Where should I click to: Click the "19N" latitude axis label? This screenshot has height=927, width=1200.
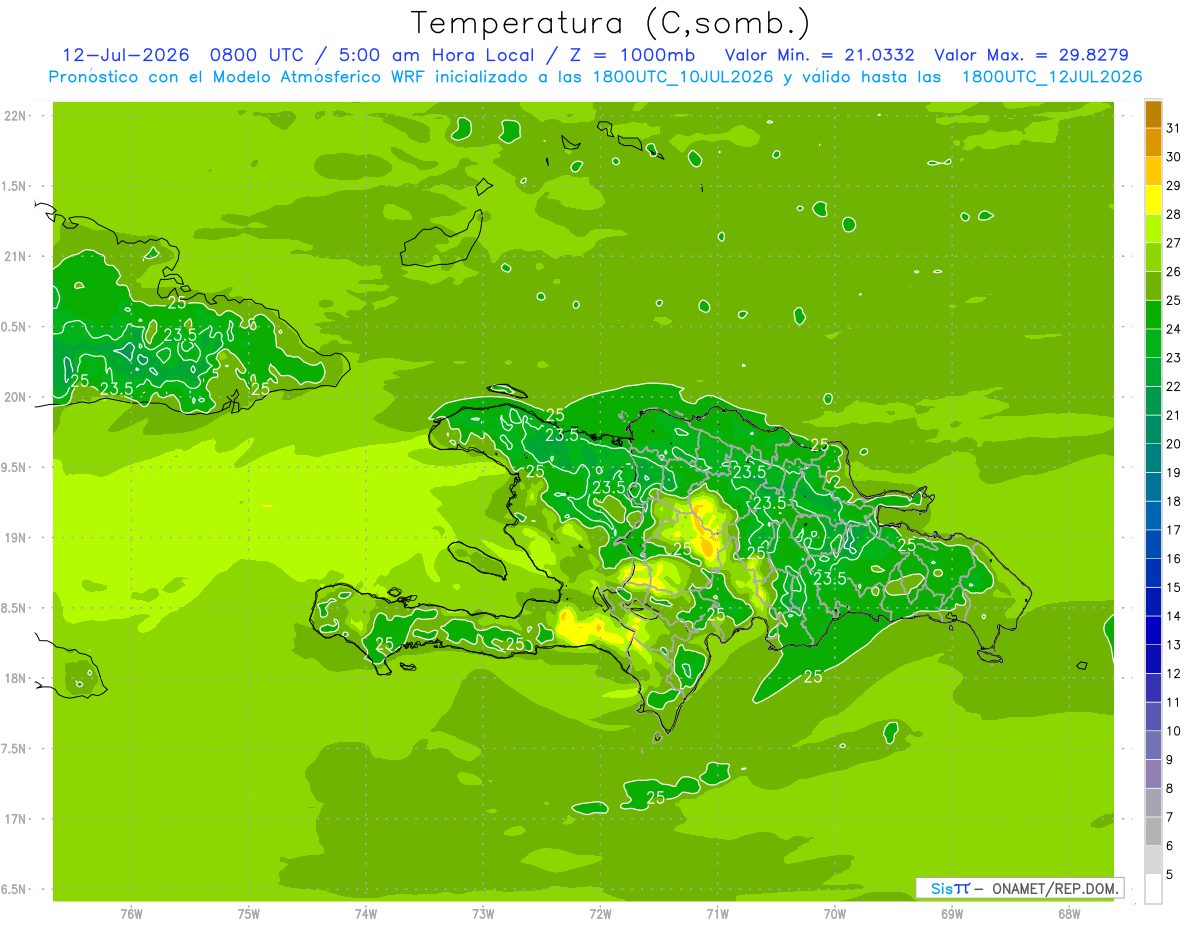tap(16, 538)
